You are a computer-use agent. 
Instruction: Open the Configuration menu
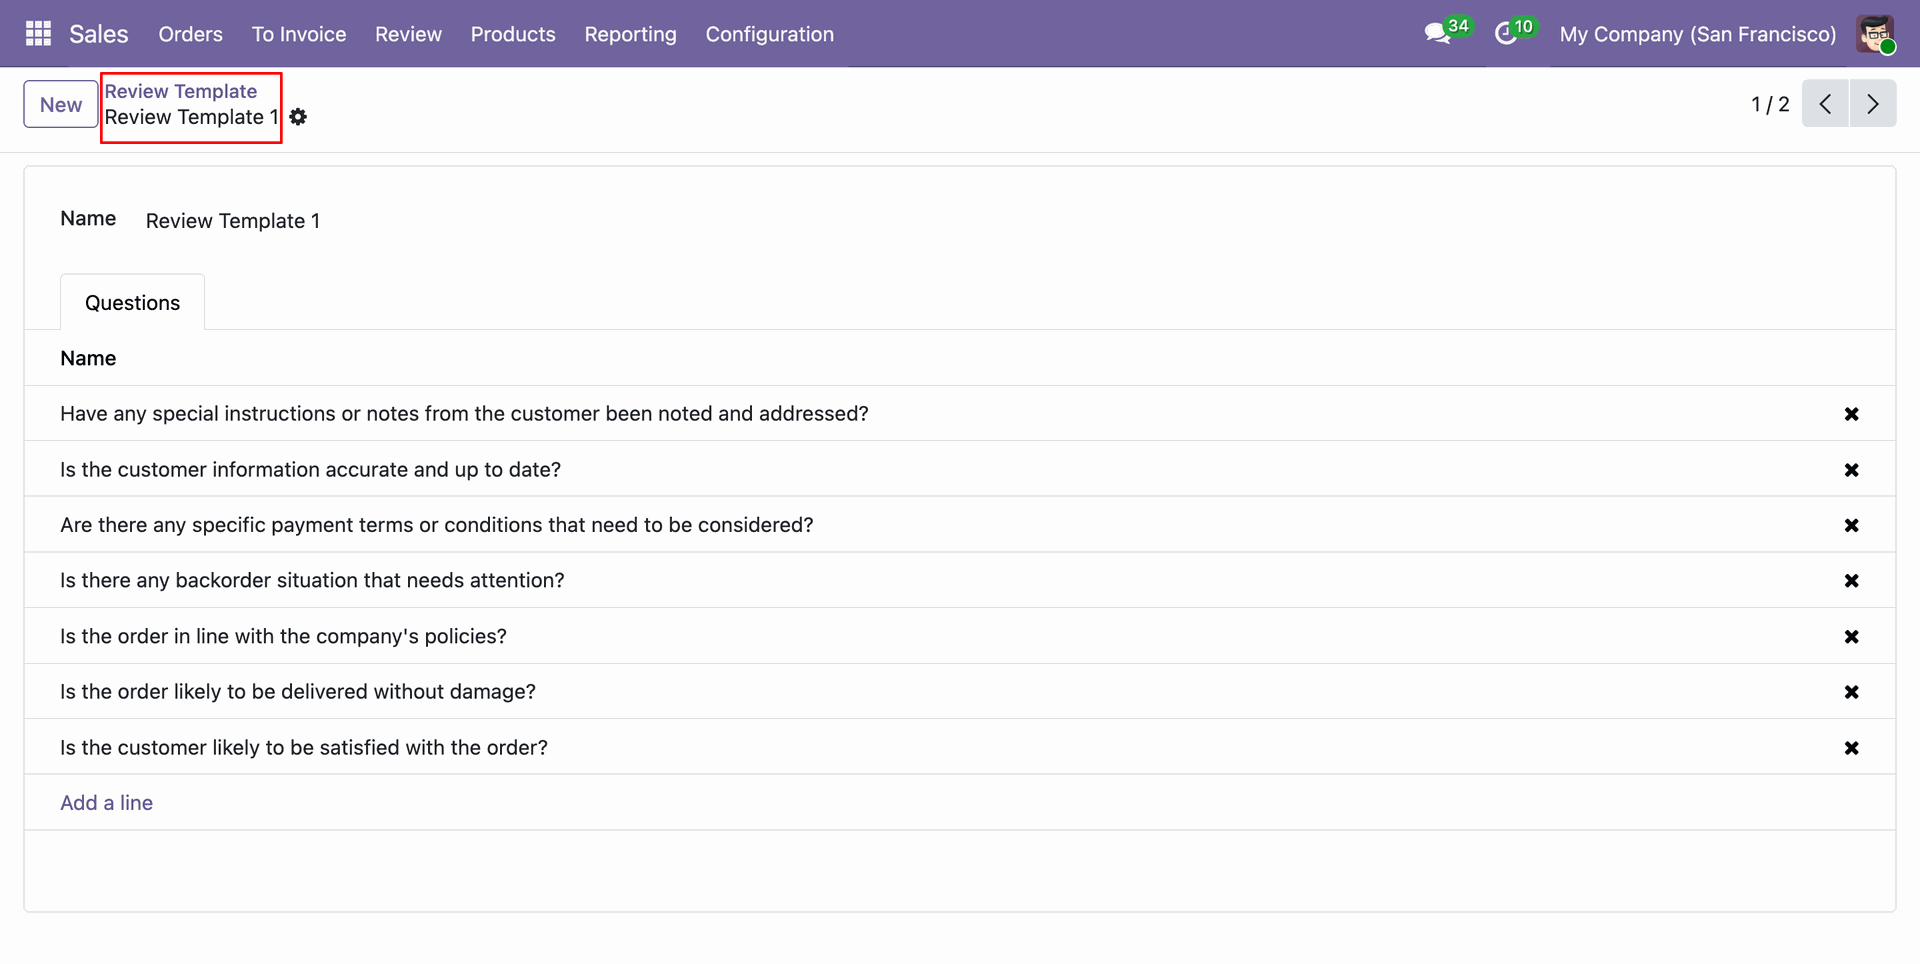pyautogui.click(x=769, y=34)
